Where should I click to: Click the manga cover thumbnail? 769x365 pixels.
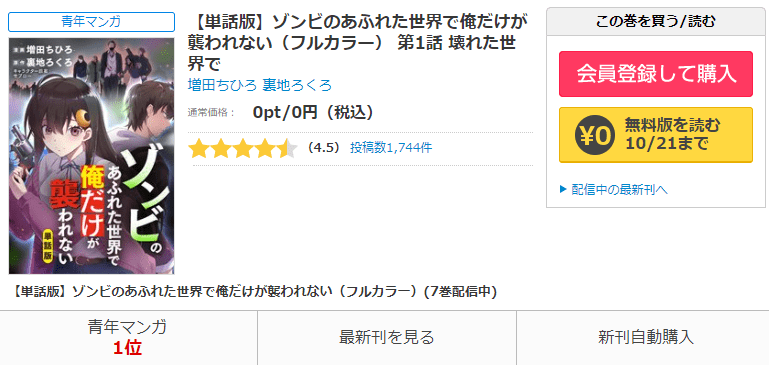click(x=92, y=156)
